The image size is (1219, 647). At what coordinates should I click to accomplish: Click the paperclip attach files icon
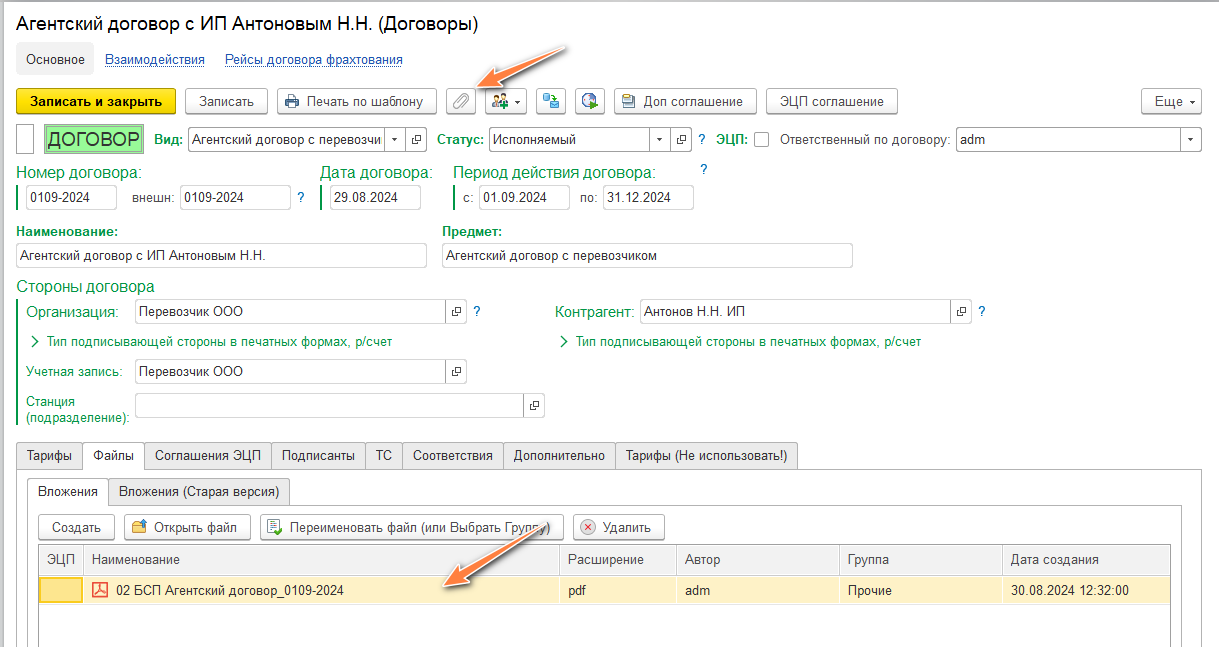pos(461,101)
